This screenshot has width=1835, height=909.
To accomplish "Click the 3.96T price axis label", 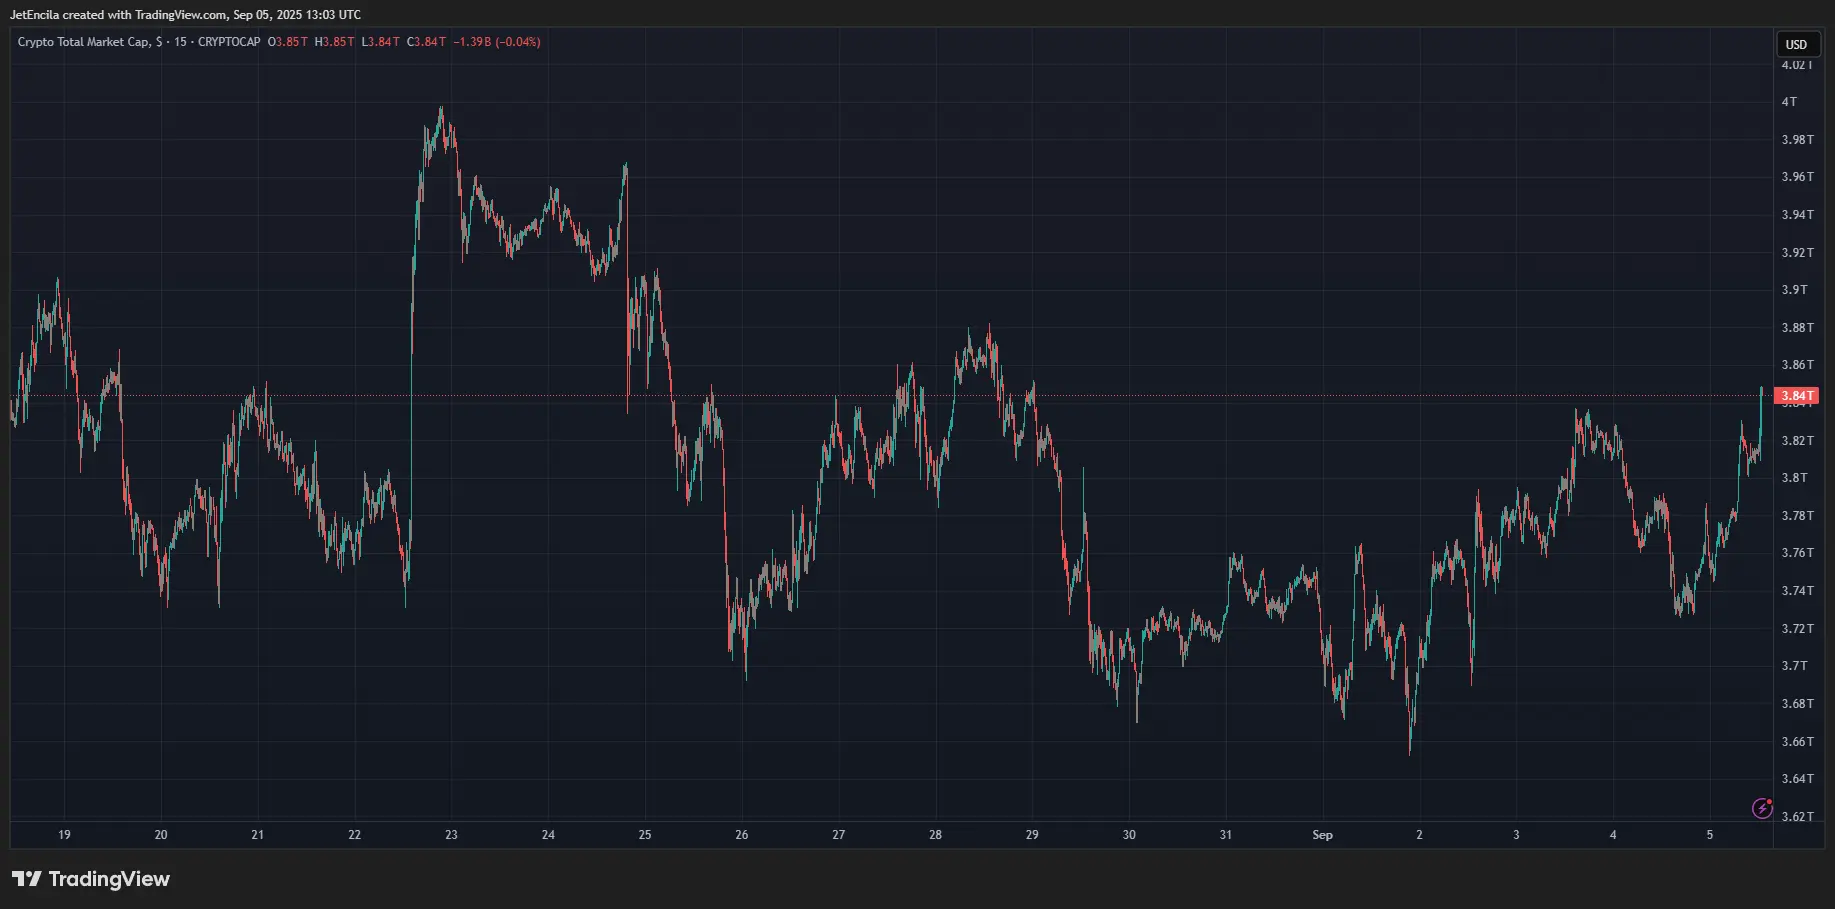I will (1797, 177).
